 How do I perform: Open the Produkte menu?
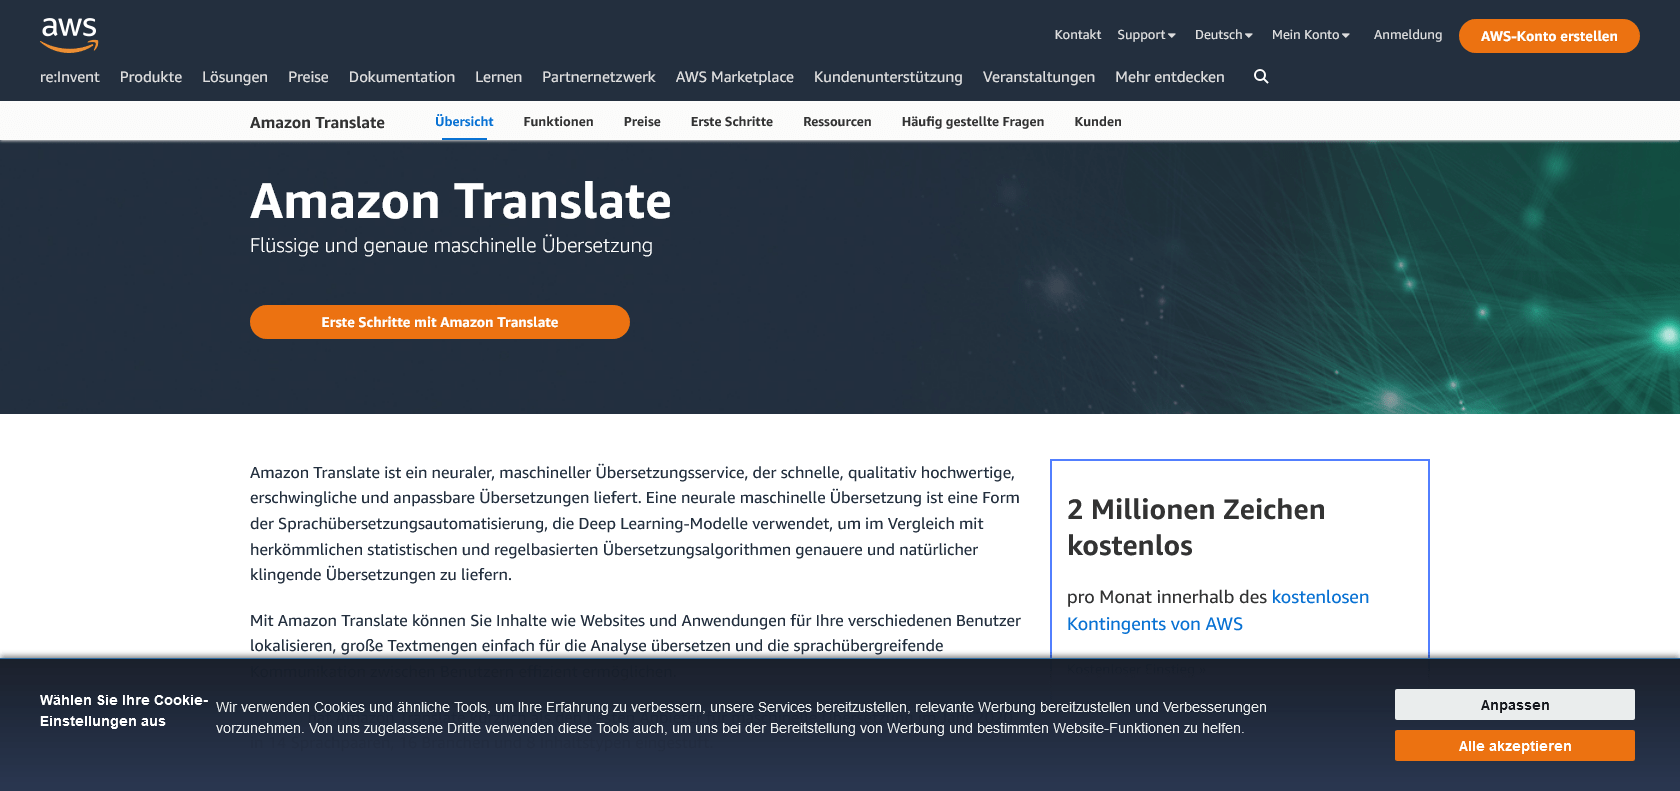pos(151,77)
